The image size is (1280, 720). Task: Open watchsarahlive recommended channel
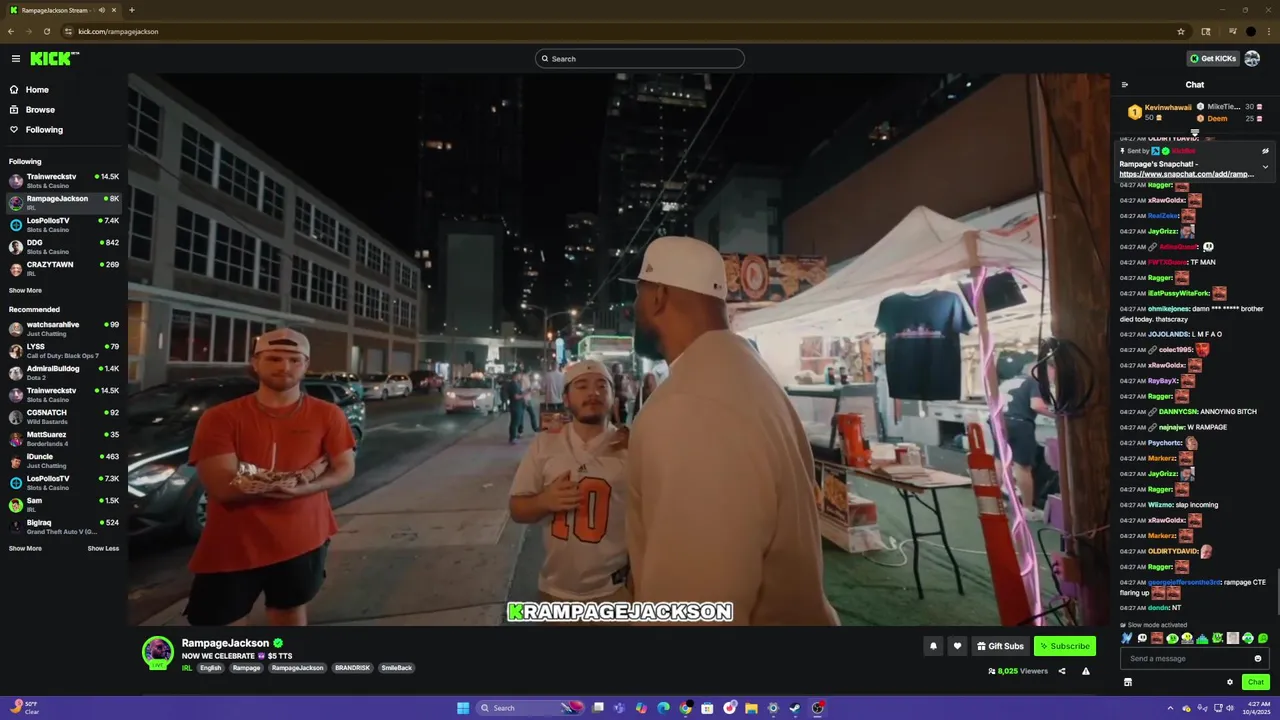[64, 329]
